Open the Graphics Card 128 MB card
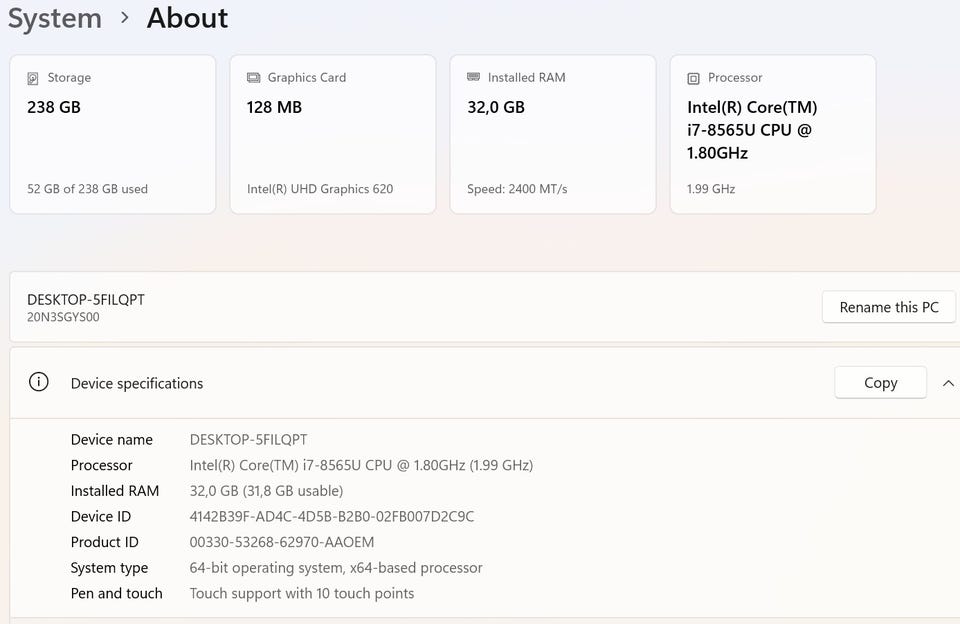 [332, 135]
